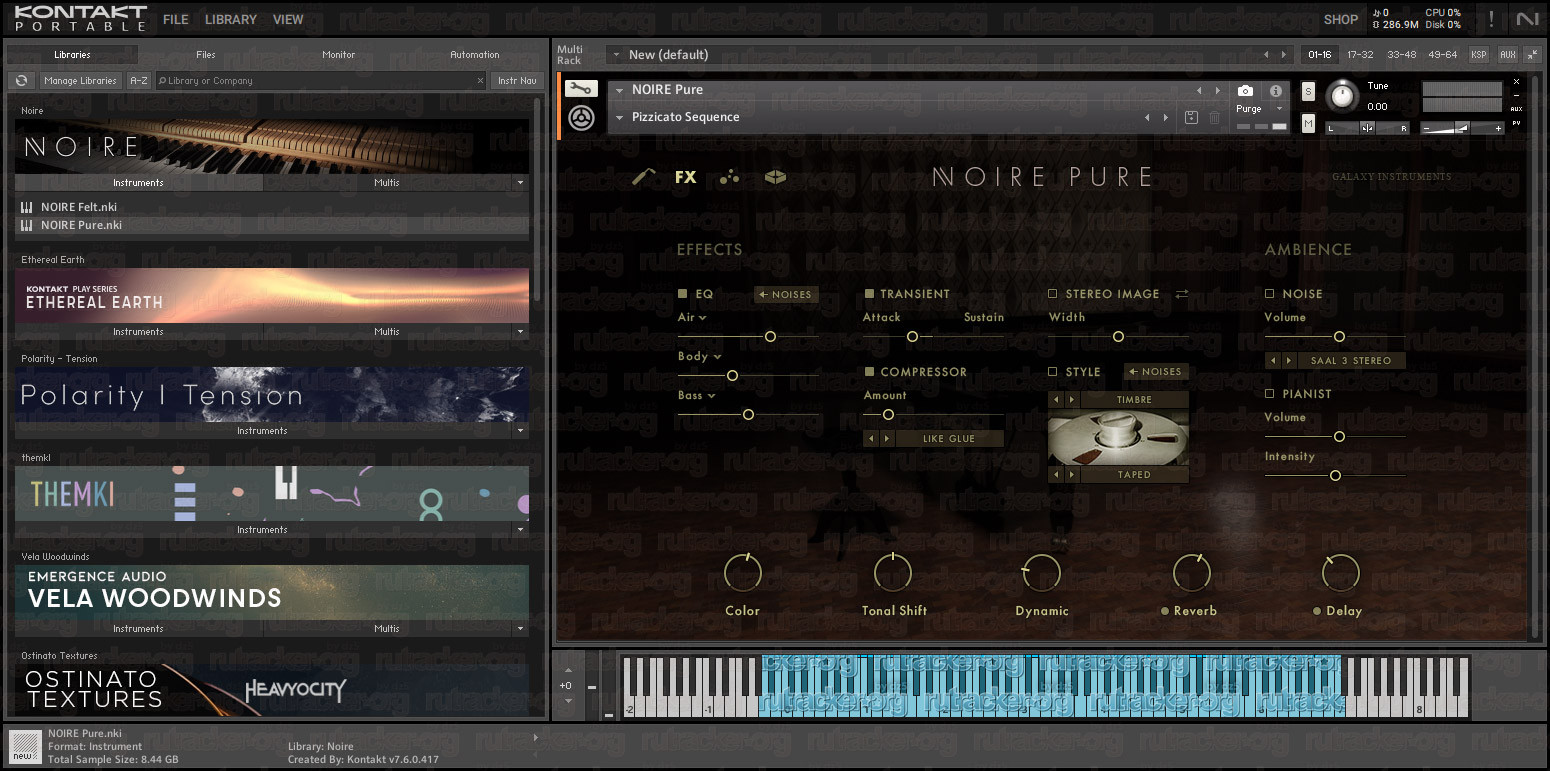
Task: Disable the TRANSIENT effect
Action: tap(870, 294)
